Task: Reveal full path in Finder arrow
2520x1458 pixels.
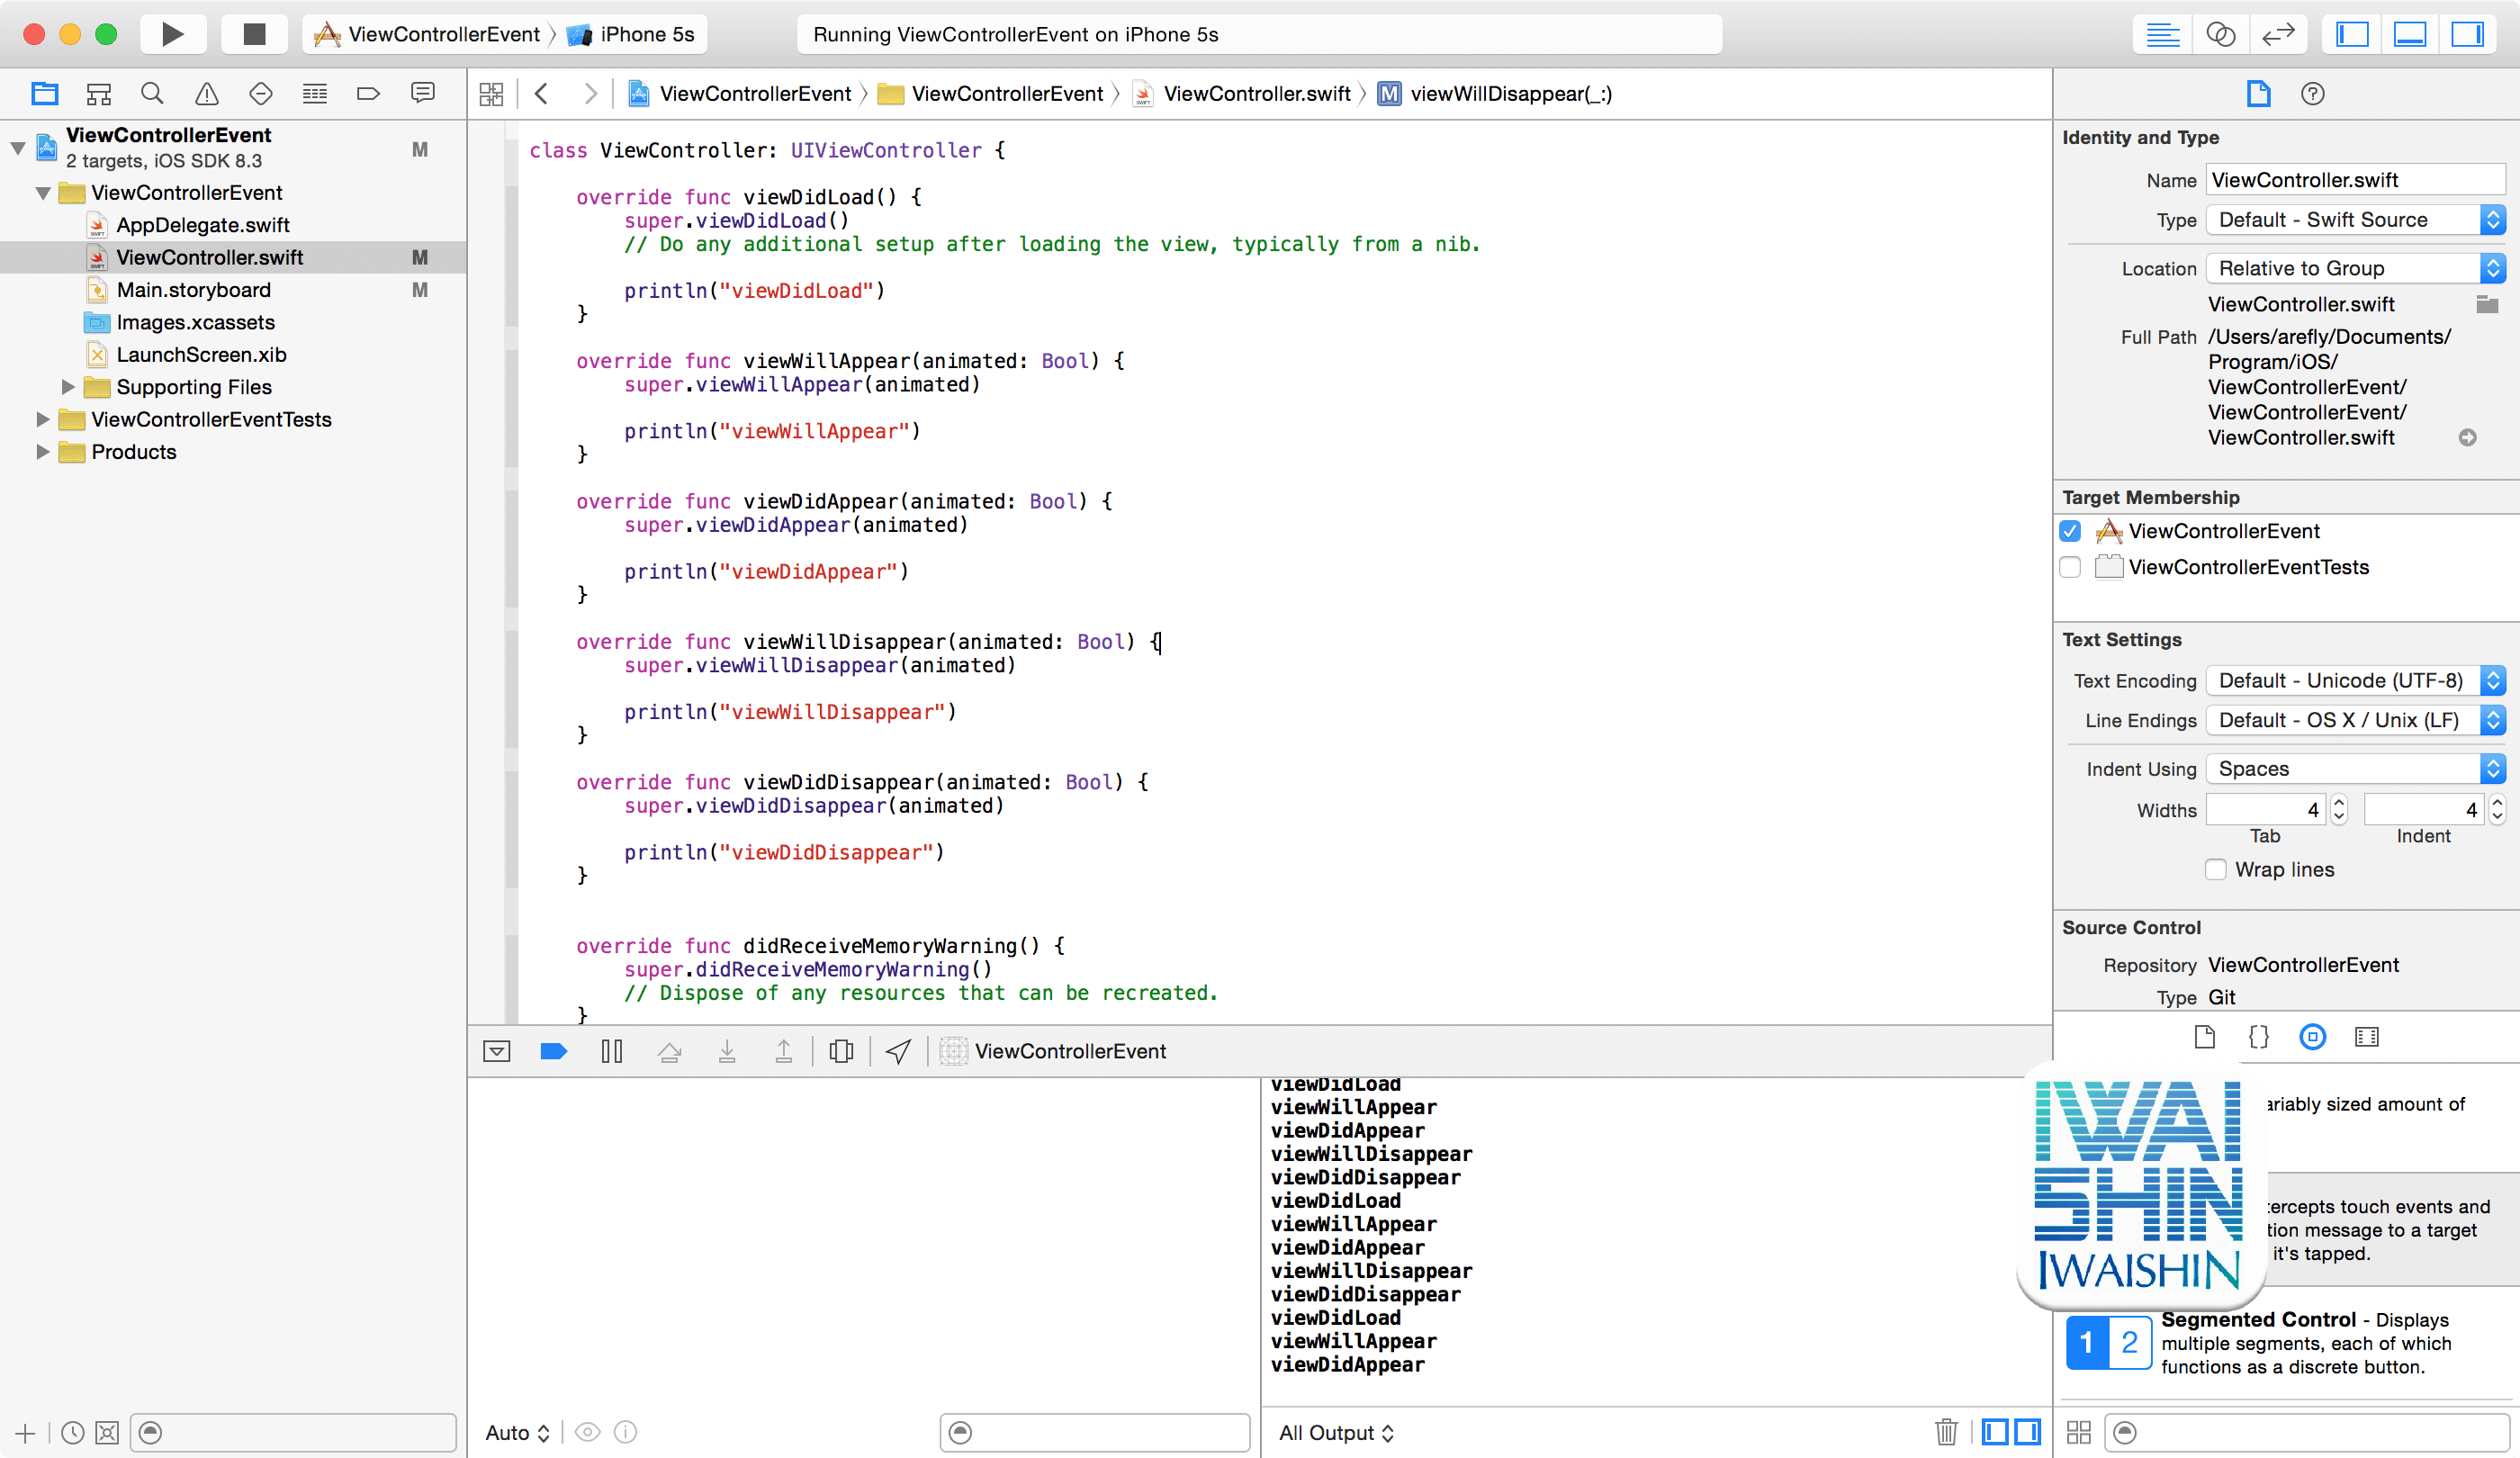Action: 2468,438
